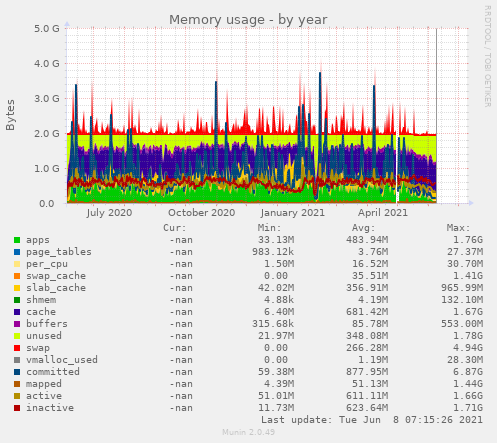Image resolution: width=497 pixels, height=443 pixels.
Task: Click the green apps legend swatch
Action: (17, 240)
